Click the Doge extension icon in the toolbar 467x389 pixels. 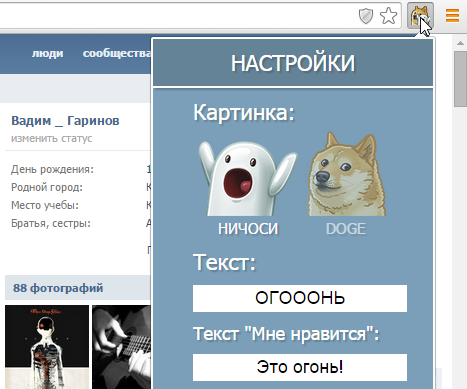[x=420, y=15]
